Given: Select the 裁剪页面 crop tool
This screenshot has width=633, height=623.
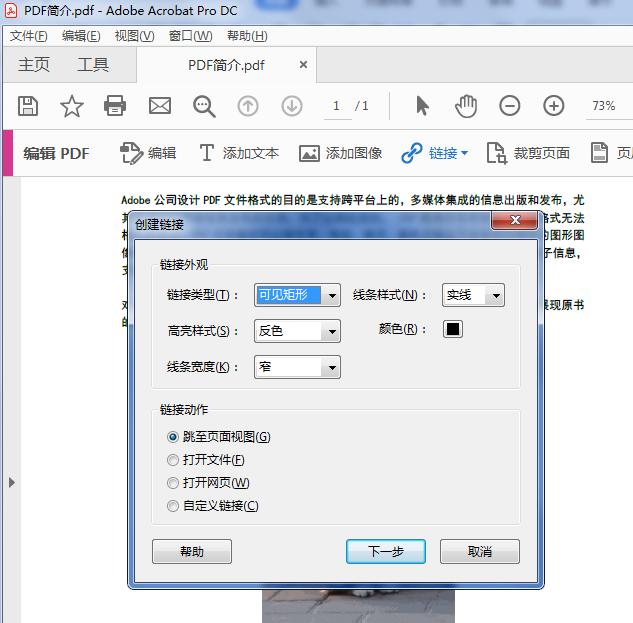Looking at the screenshot, I should [528, 153].
